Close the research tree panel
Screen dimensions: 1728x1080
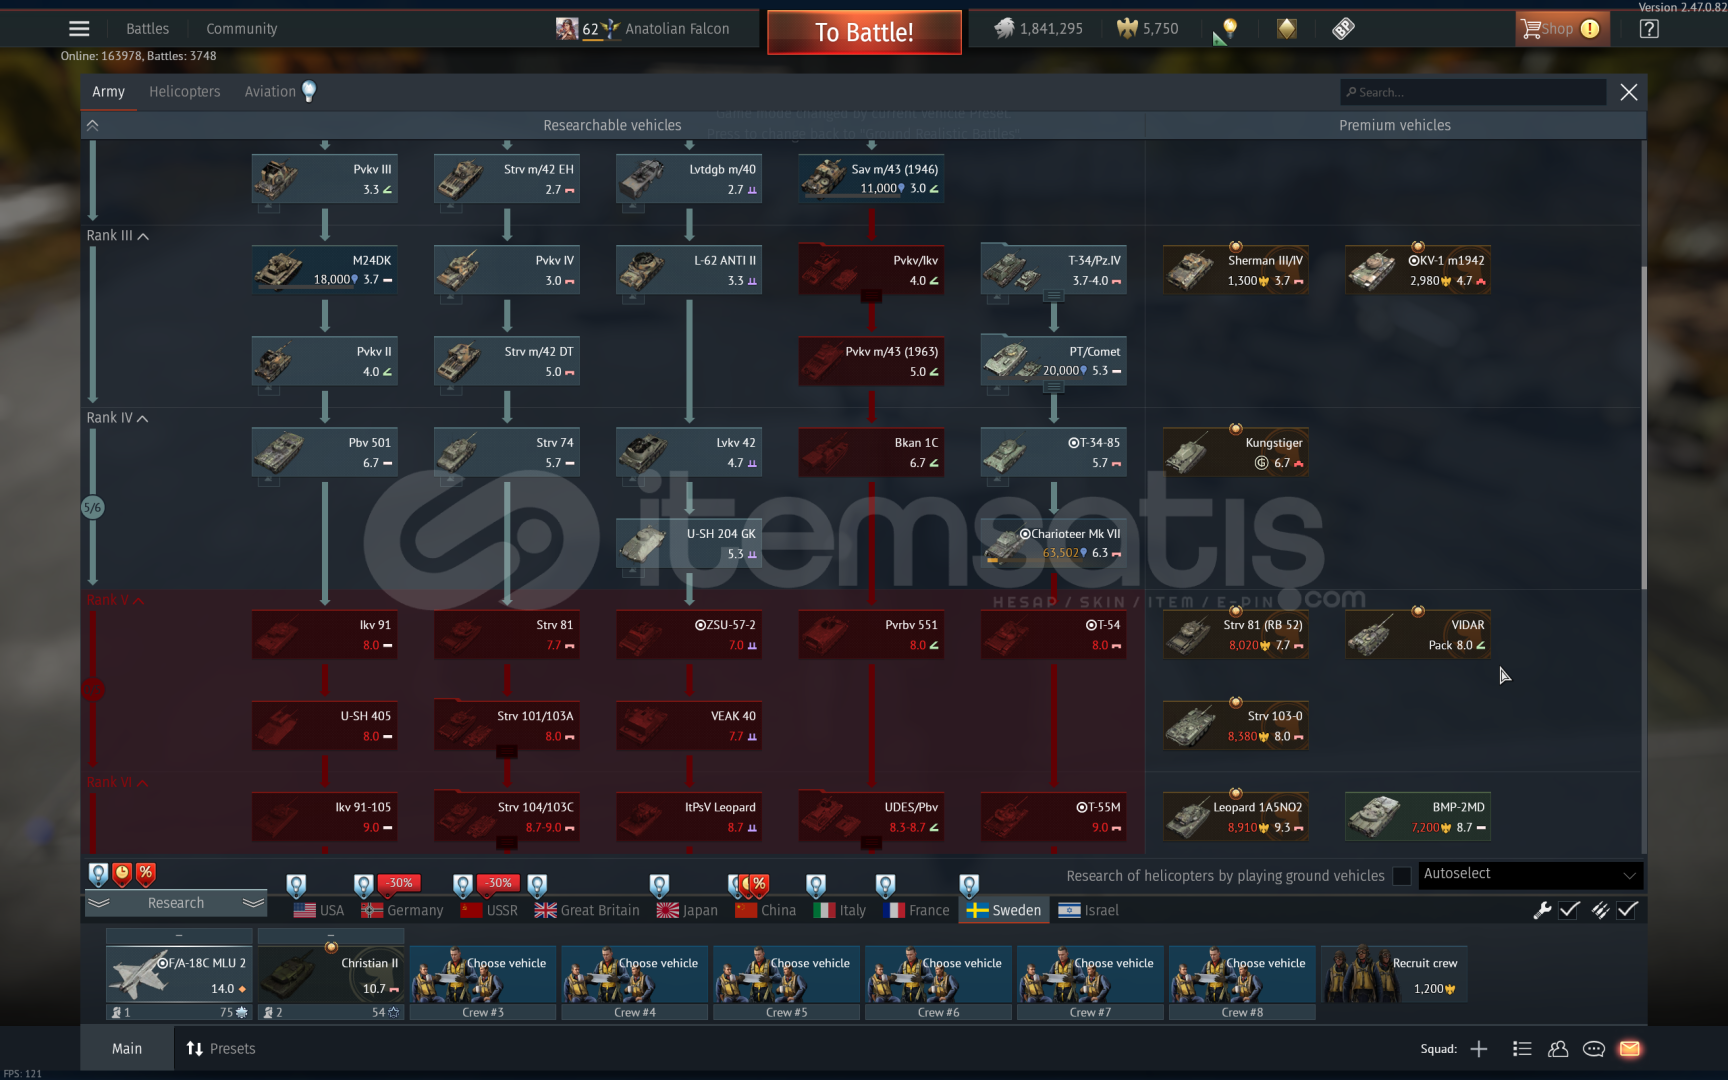click(x=1629, y=92)
